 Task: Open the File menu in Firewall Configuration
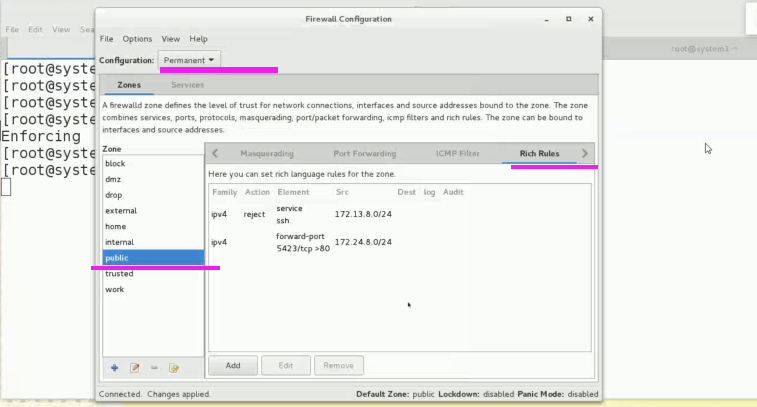[x=106, y=39]
